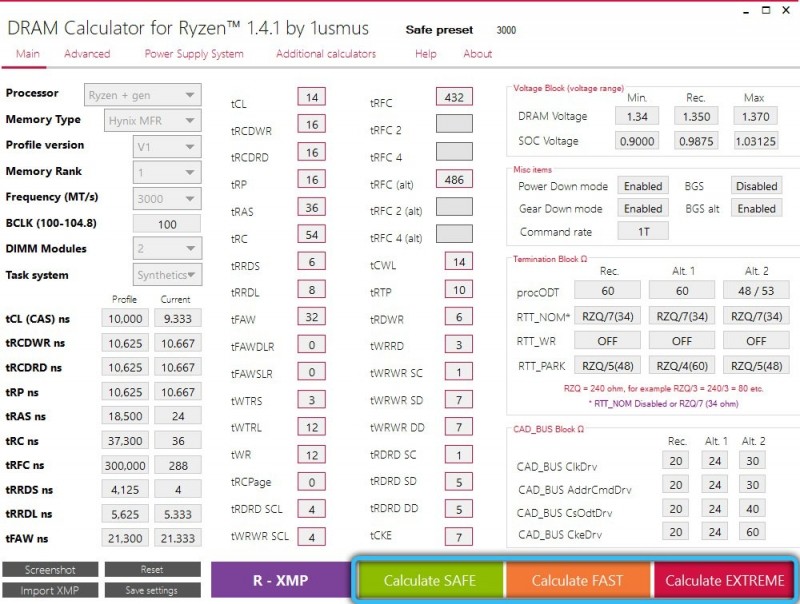Screen dimensions: 800x604
Task: Open the Help tab
Action: [426, 54]
